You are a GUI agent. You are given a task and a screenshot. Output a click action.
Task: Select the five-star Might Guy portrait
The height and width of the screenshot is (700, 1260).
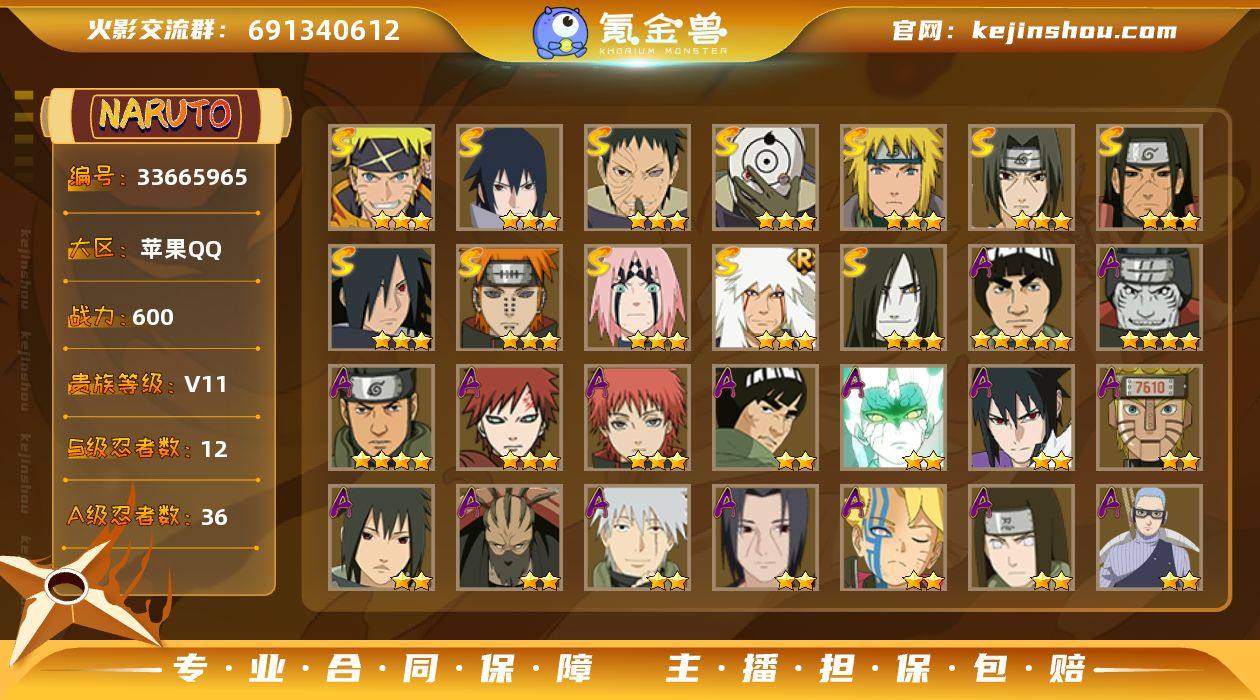point(1022,297)
